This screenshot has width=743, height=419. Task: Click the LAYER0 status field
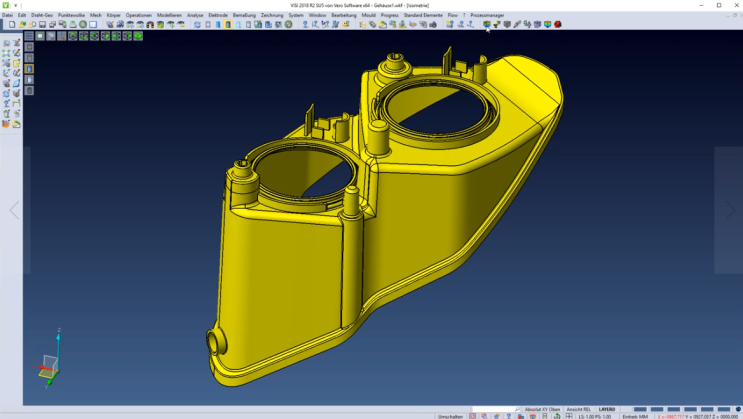(607, 409)
